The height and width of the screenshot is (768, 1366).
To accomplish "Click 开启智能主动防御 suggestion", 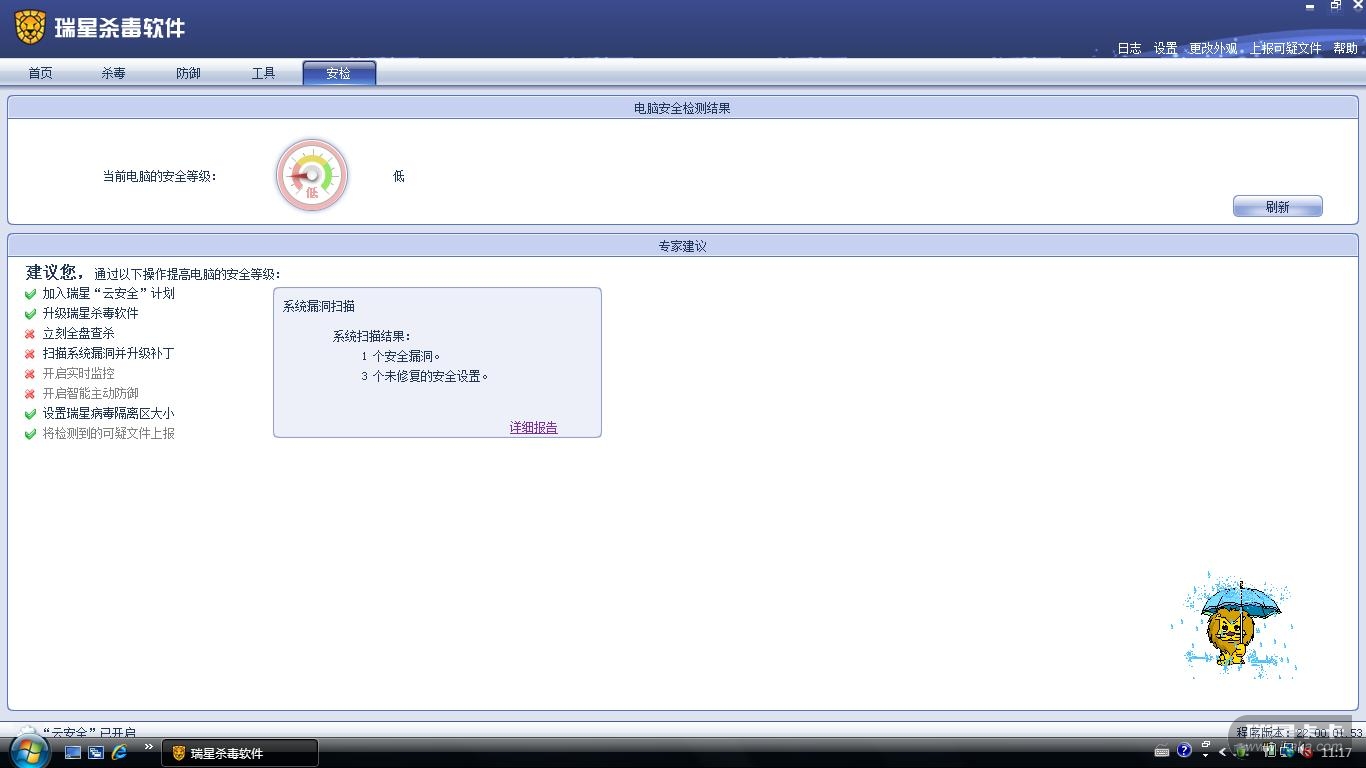I will (x=91, y=393).
